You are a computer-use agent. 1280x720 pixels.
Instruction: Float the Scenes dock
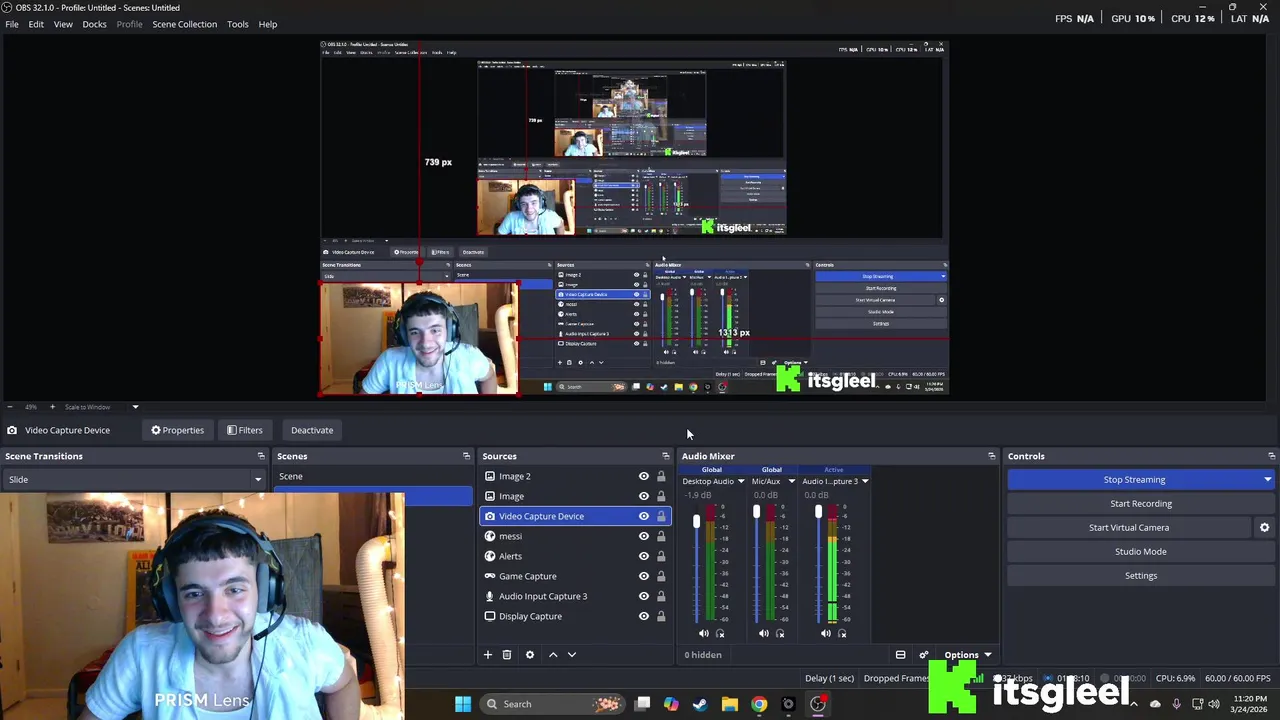[466, 456]
